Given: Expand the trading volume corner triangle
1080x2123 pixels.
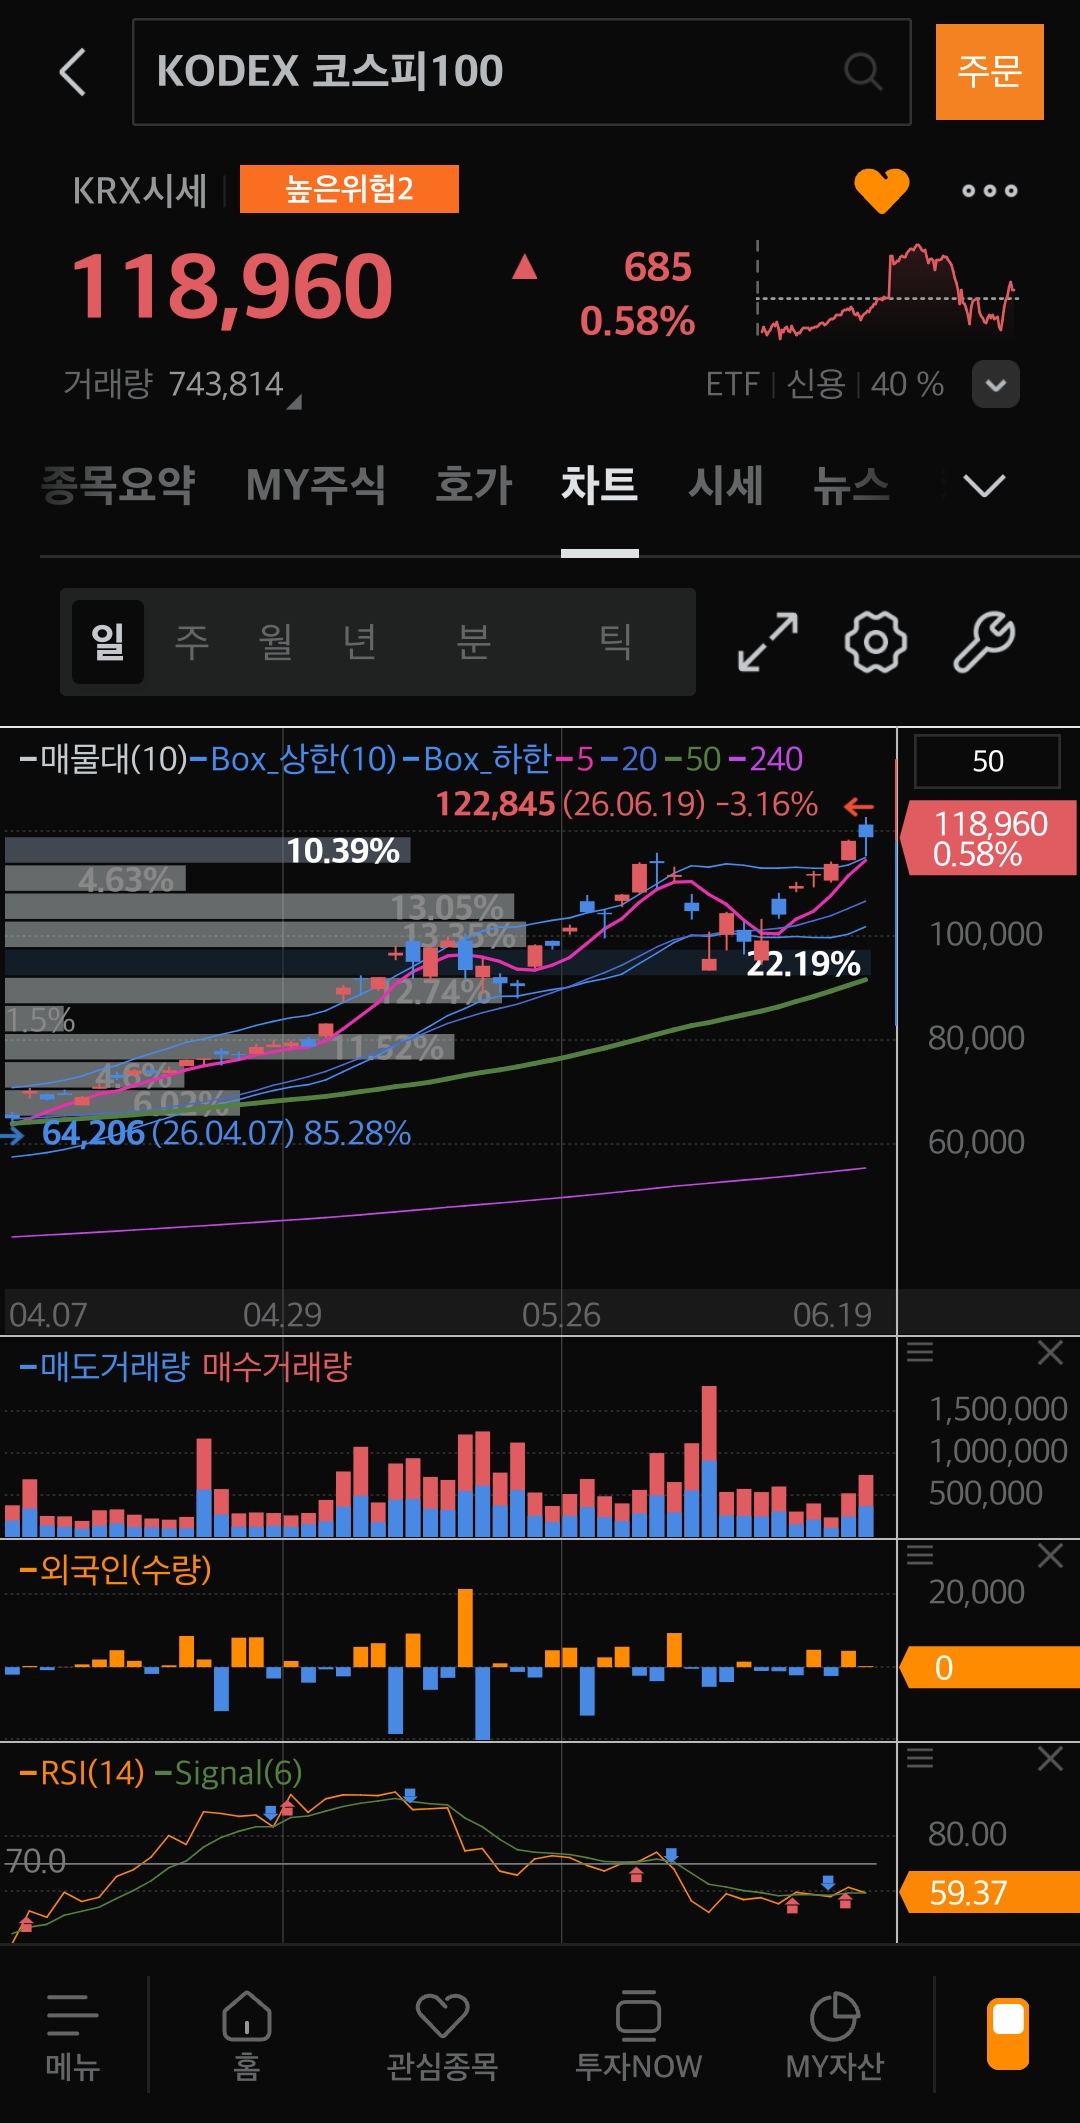Looking at the screenshot, I should click(294, 402).
